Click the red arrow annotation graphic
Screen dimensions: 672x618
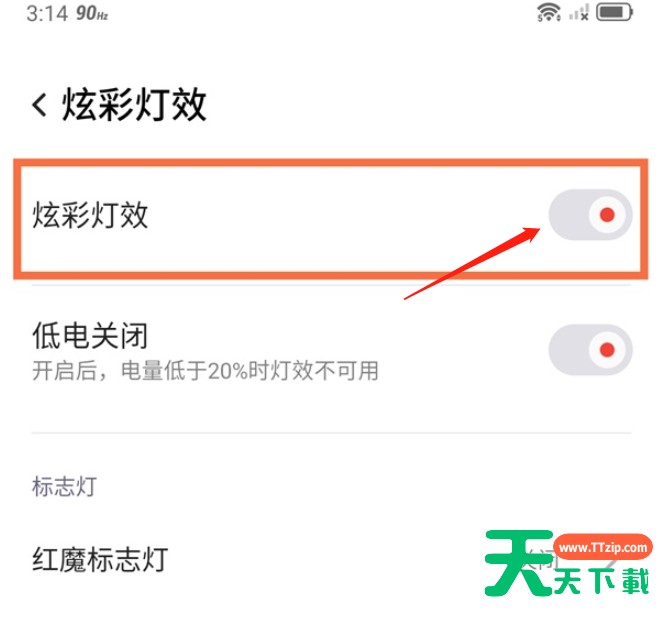(x=472, y=263)
